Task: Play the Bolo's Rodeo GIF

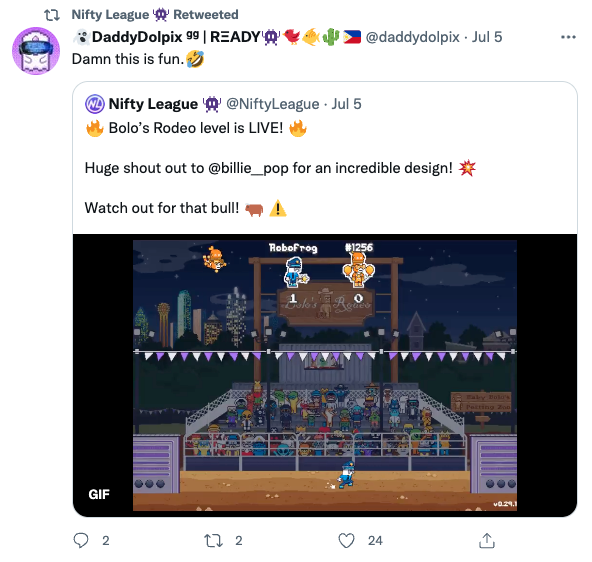Action: 325,375
